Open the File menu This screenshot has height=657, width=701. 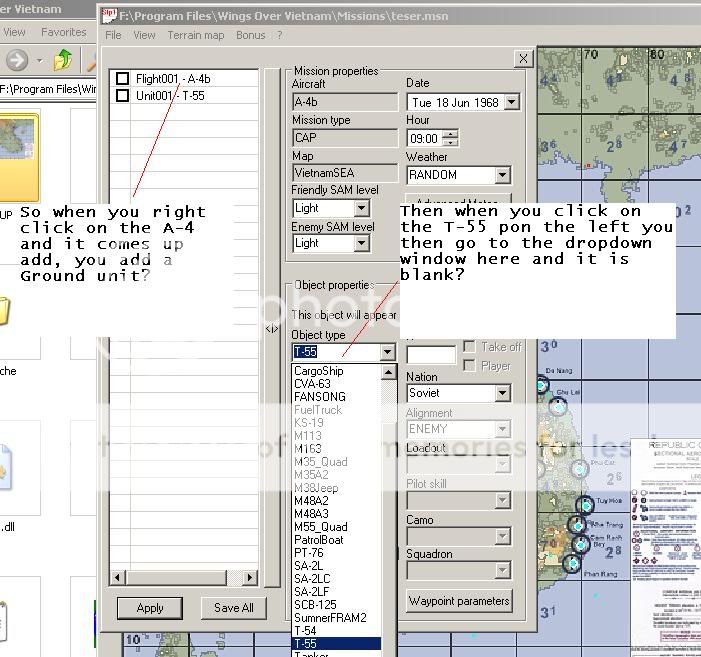click(113, 35)
